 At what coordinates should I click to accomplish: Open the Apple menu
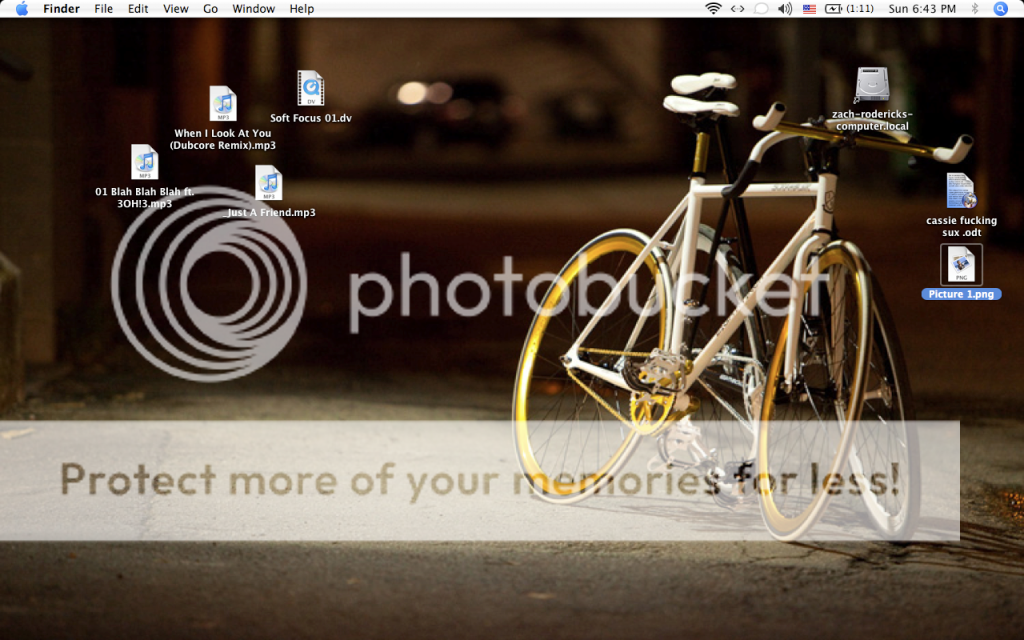click(x=21, y=9)
